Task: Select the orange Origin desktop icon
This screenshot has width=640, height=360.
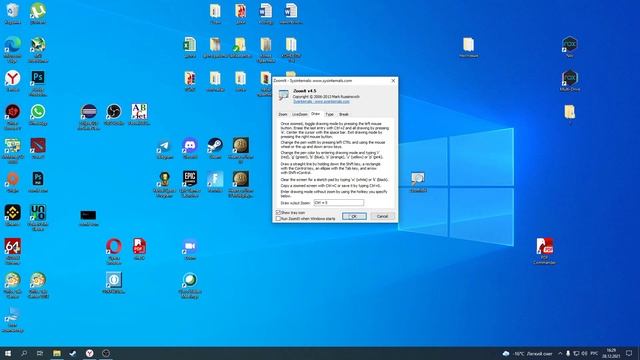Action: (x=13, y=182)
